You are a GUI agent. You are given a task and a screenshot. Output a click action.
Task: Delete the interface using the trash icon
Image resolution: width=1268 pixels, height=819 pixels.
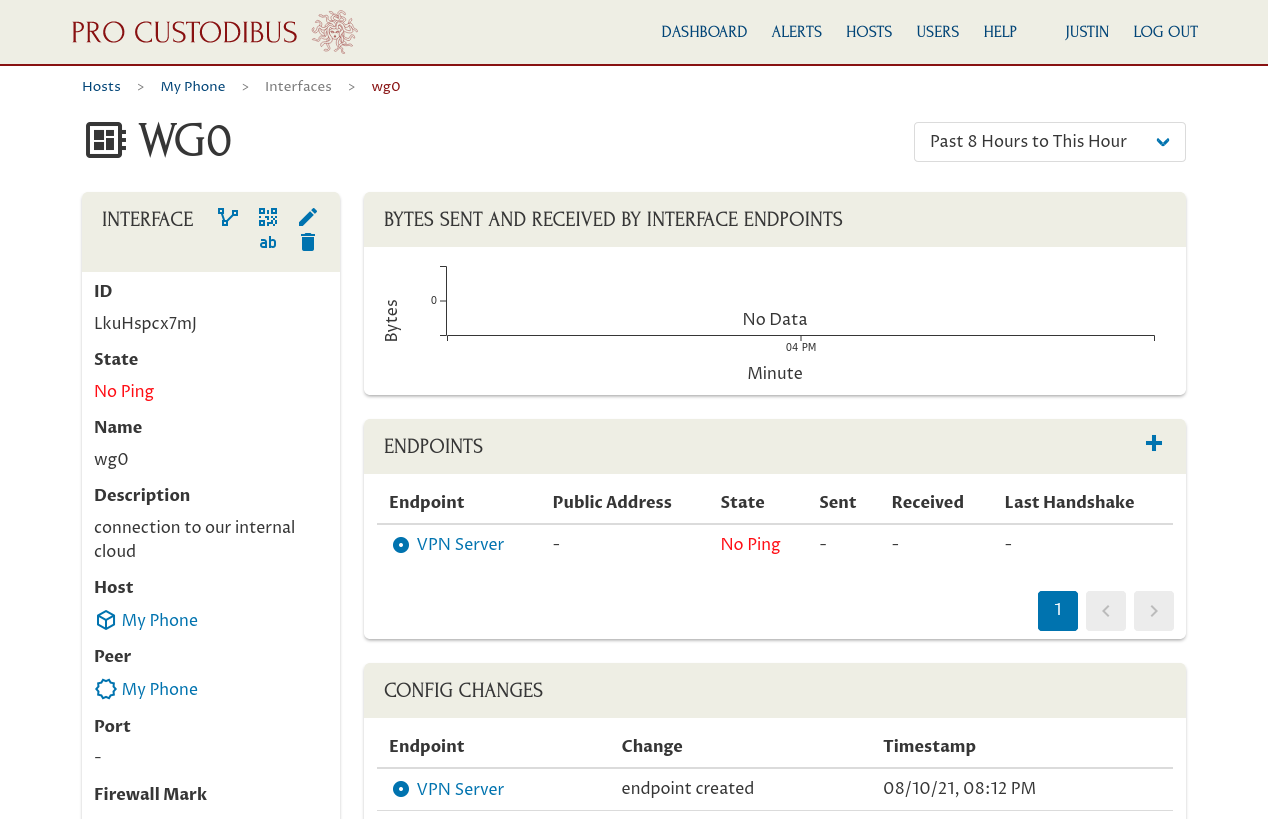pyautogui.click(x=308, y=242)
